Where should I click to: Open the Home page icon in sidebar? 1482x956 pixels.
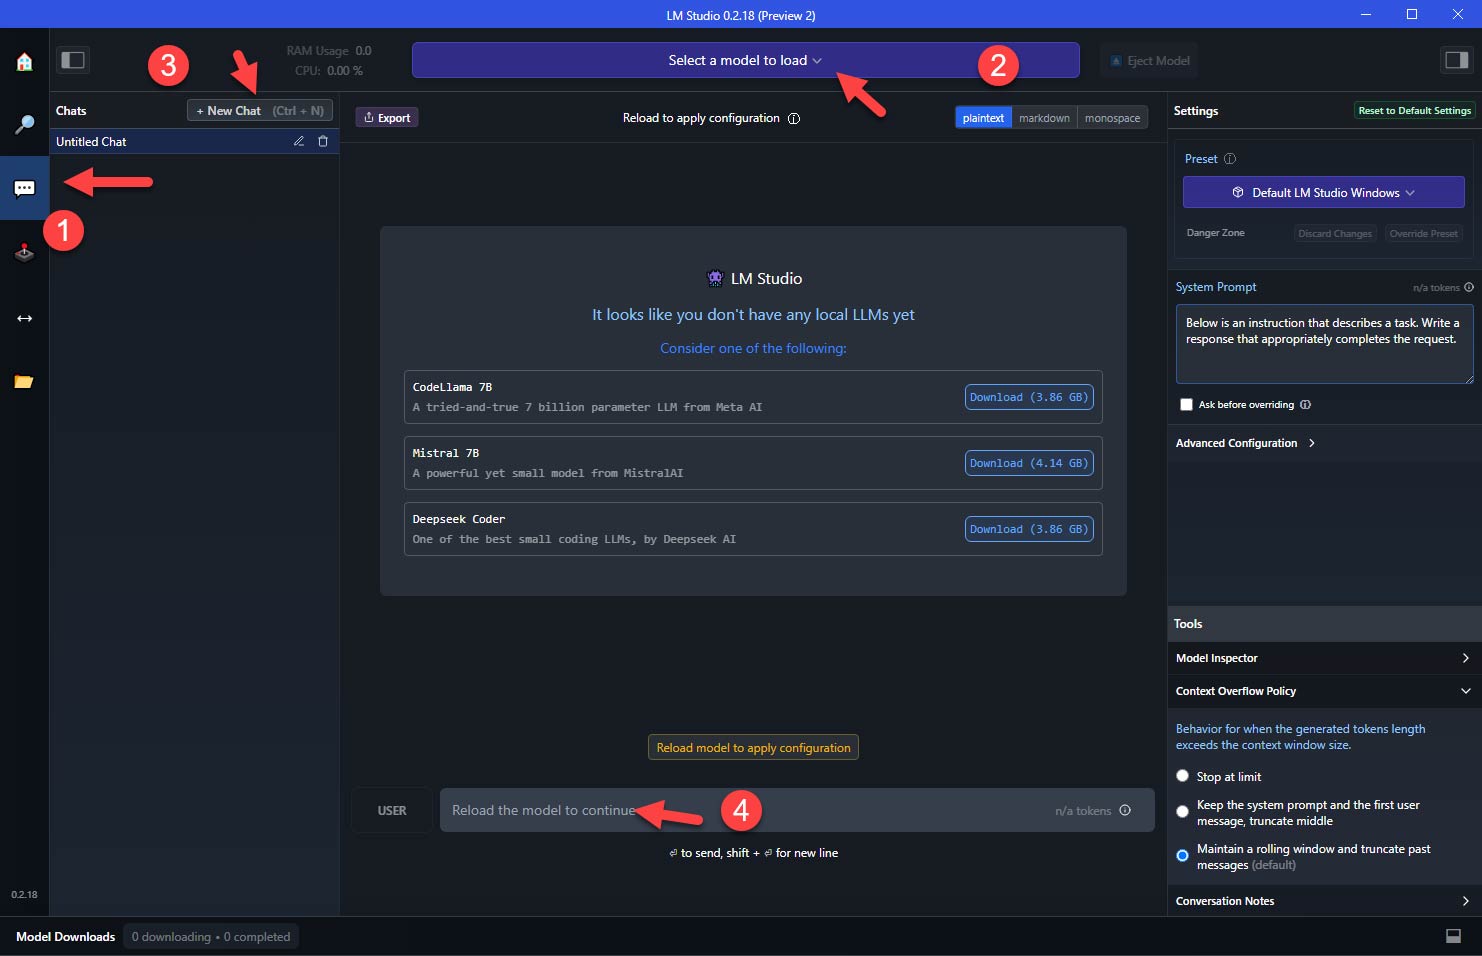(x=24, y=62)
